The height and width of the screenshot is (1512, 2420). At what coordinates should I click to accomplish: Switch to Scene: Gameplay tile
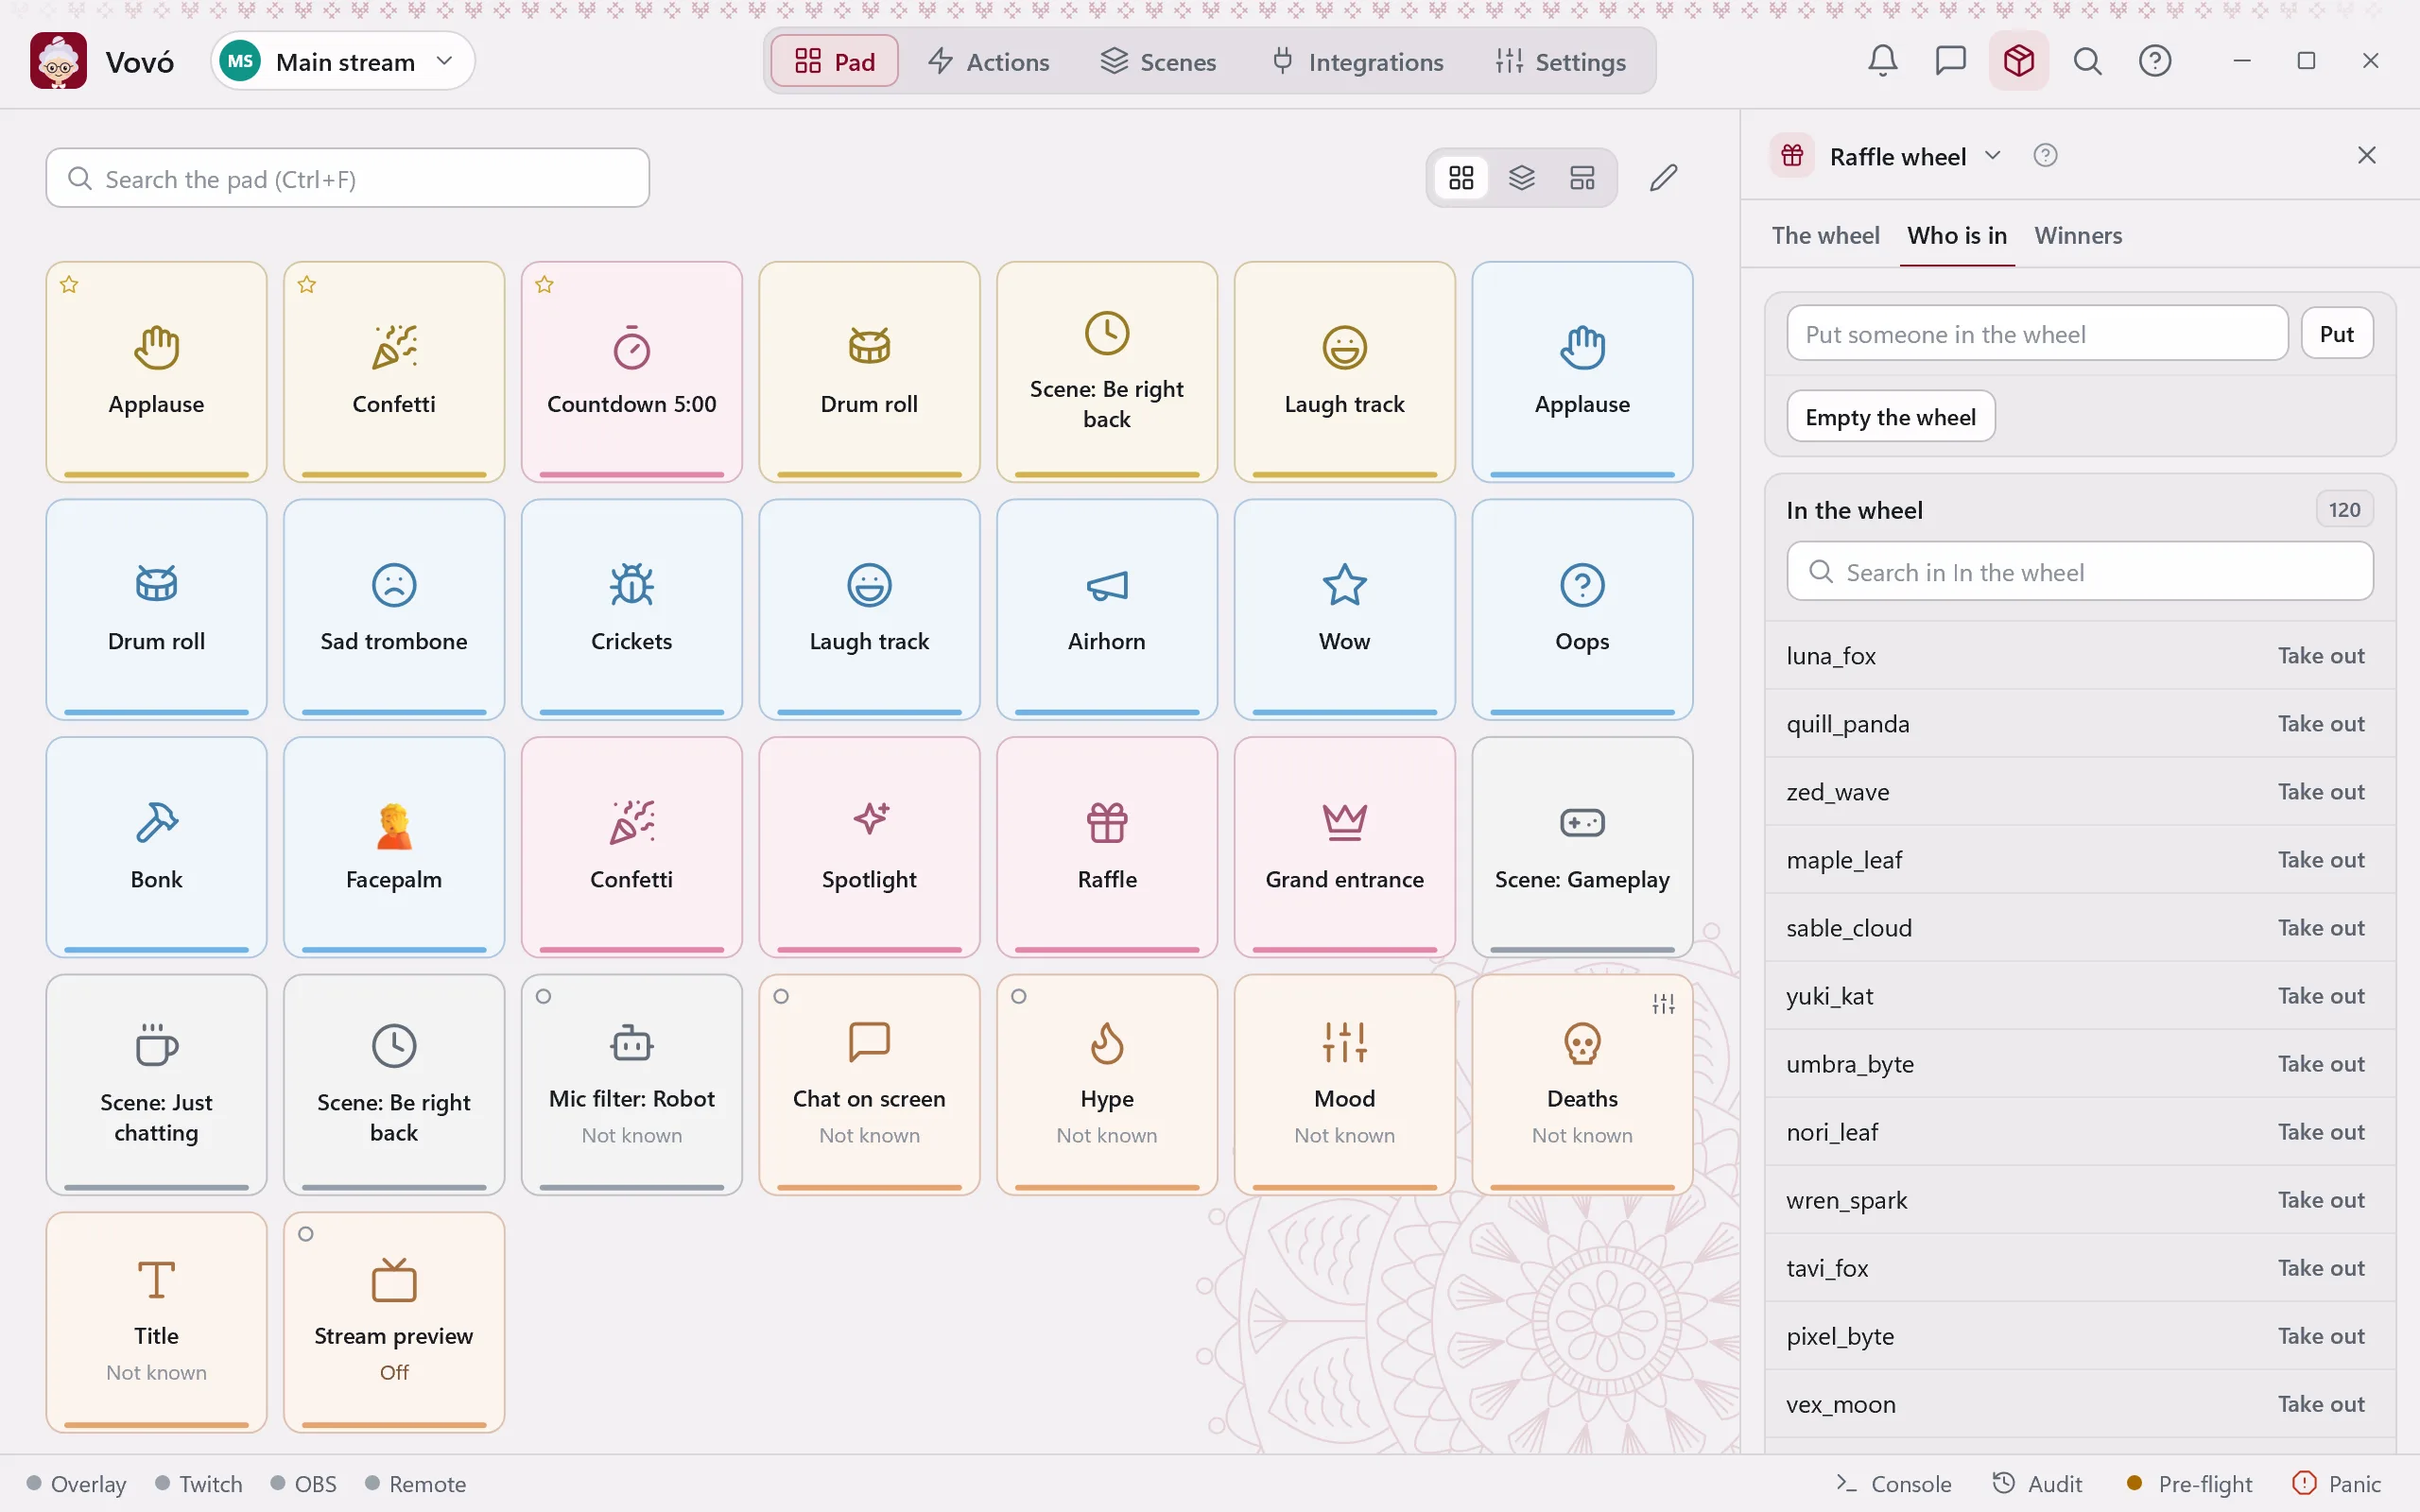pyautogui.click(x=1582, y=847)
